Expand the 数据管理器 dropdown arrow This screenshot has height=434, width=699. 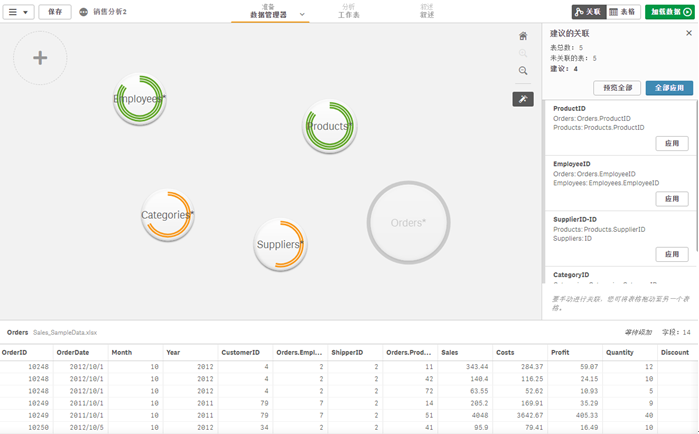[302, 14]
